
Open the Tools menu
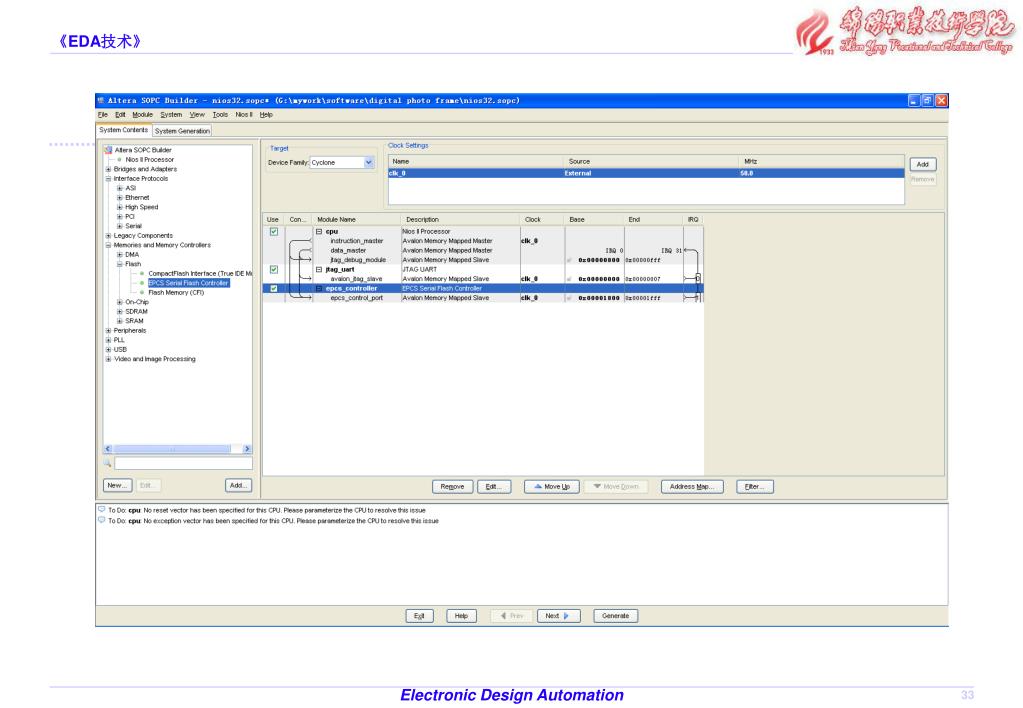coord(221,115)
